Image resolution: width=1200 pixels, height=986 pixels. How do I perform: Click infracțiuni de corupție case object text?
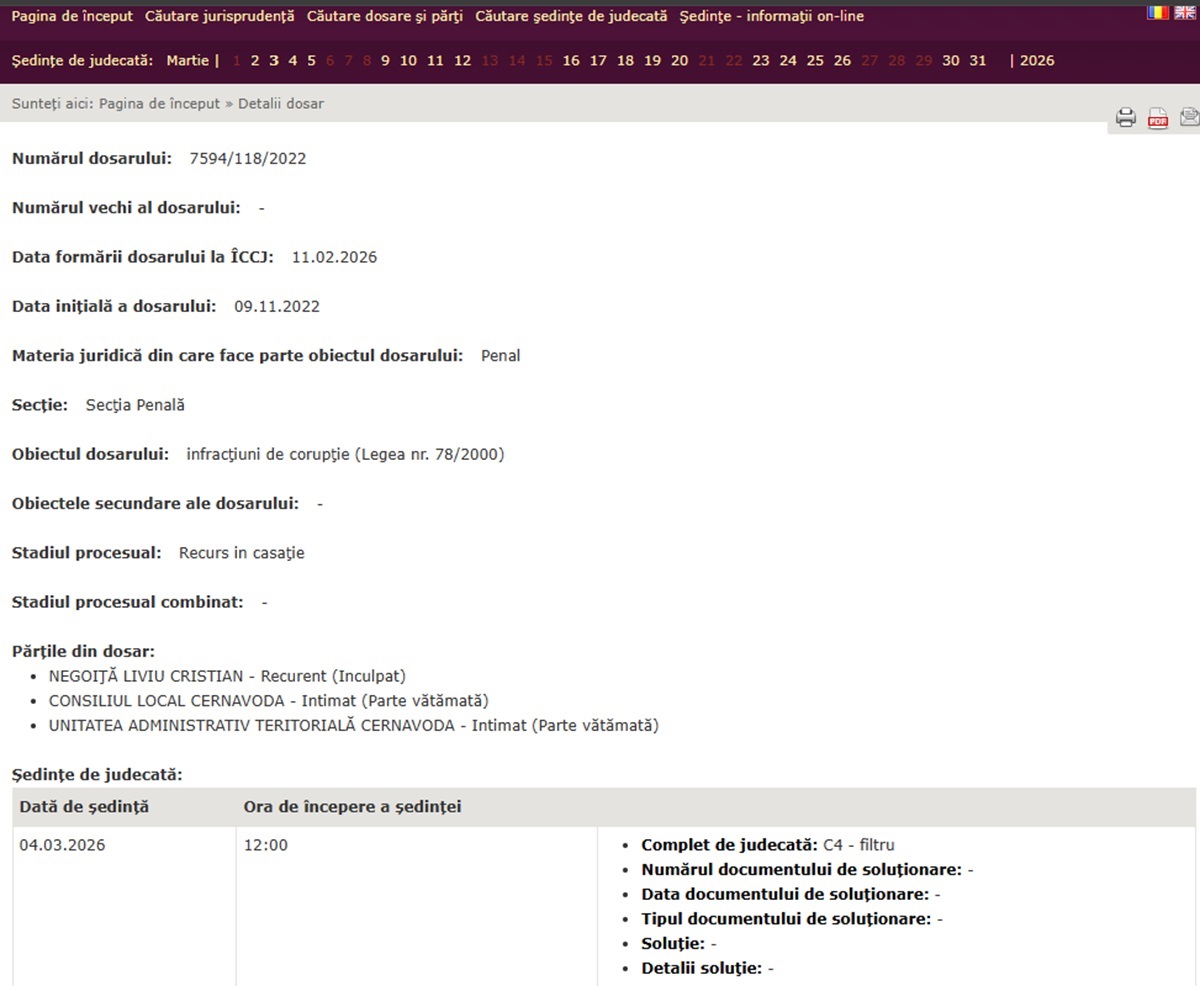pyautogui.click(x=345, y=455)
